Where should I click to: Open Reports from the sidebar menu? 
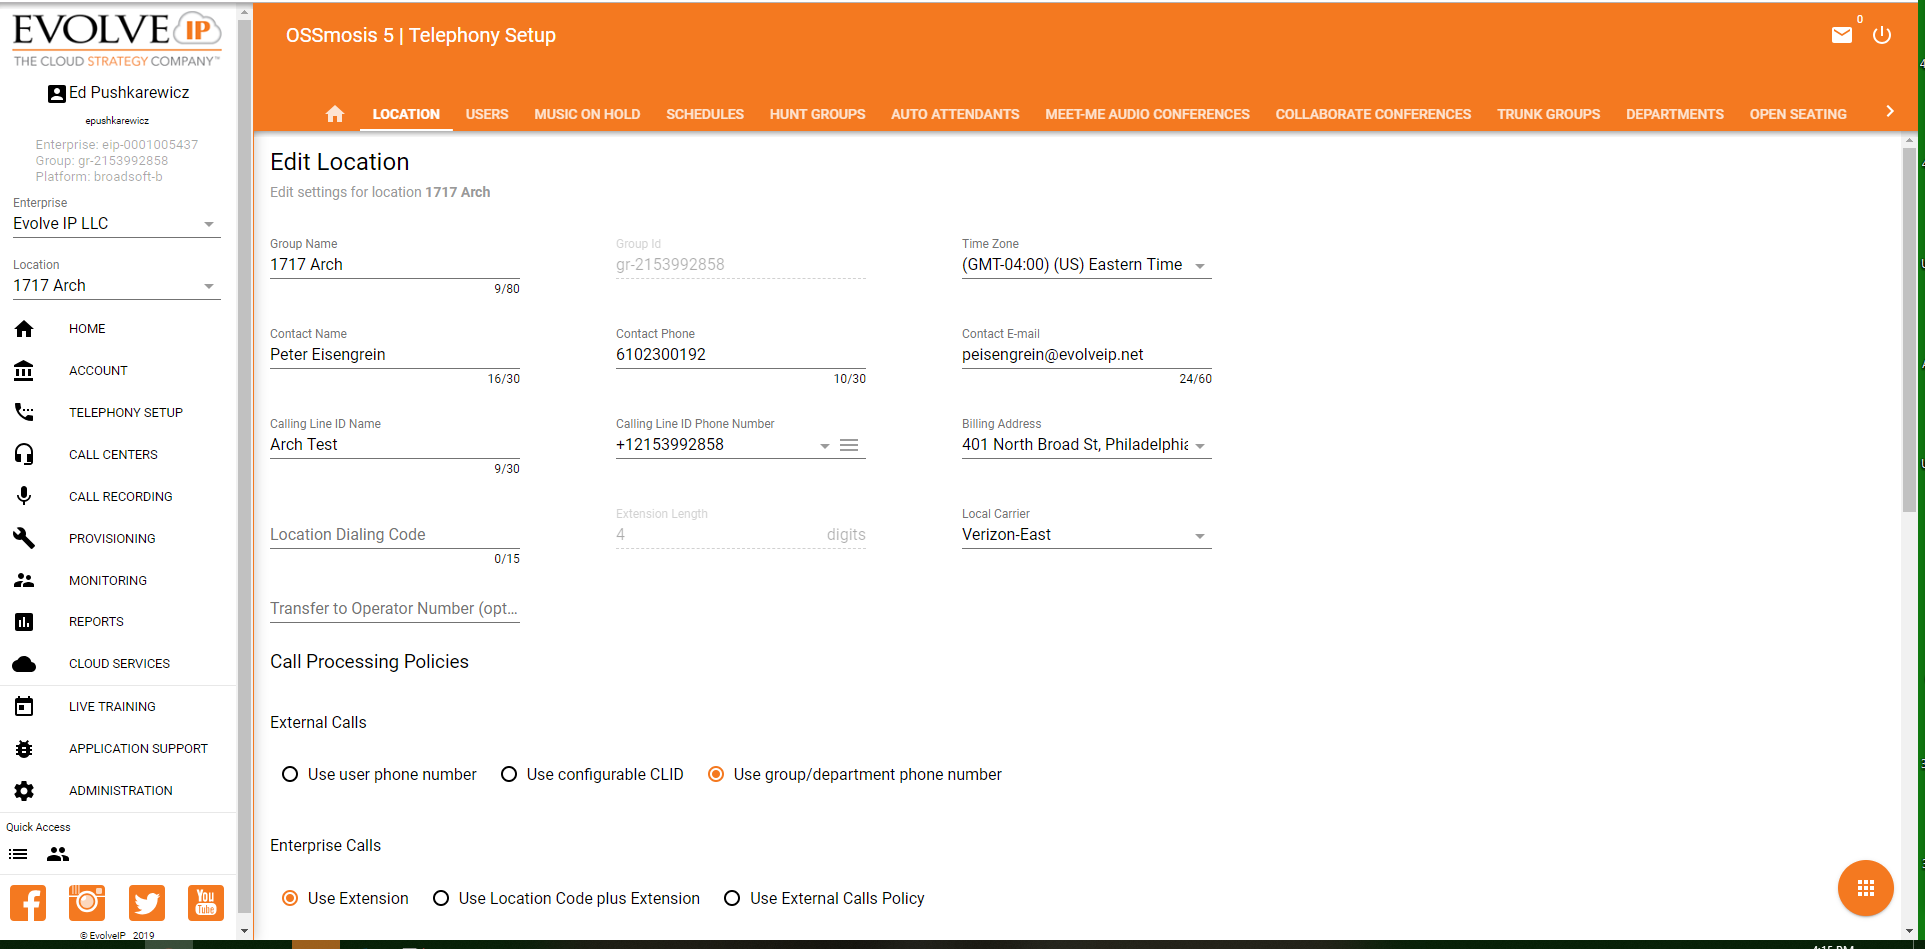coord(96,621)
